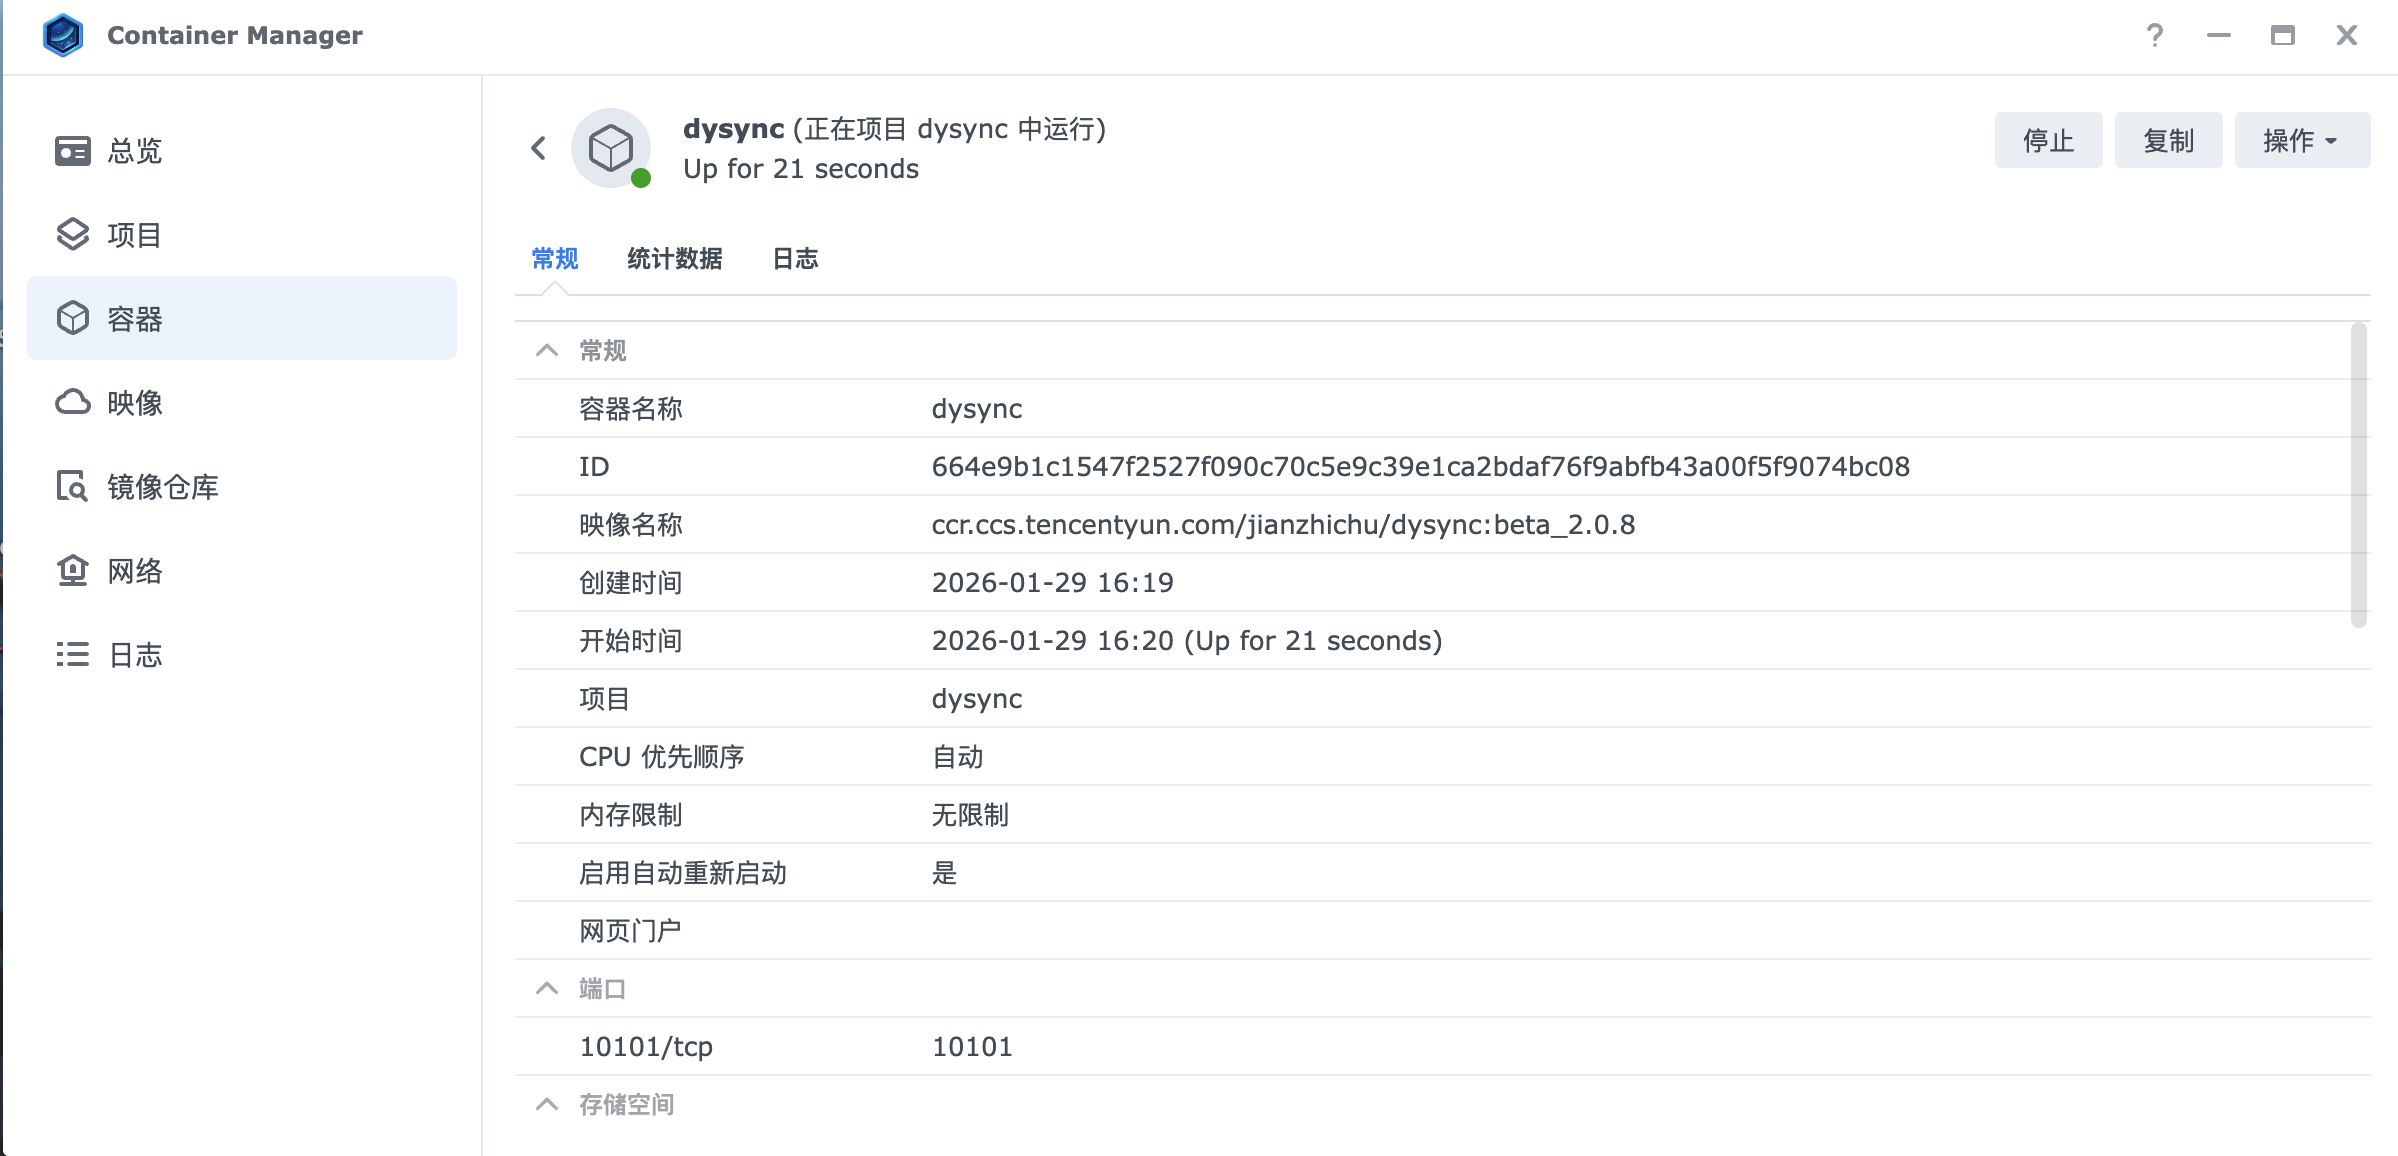Click the vertical scrollbar in details panel
The image size is (2398, 1156).
pos(2358,475)
